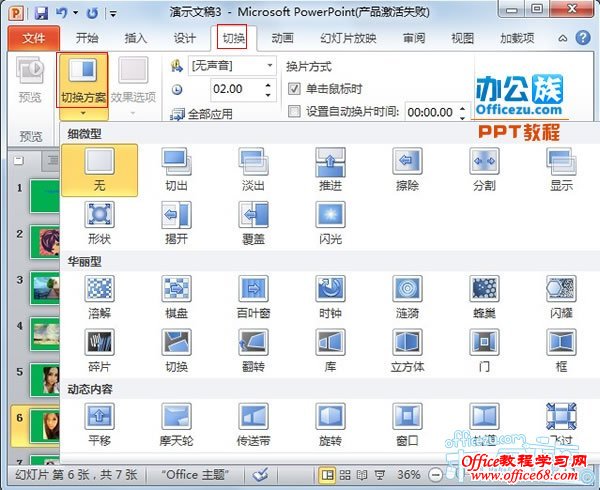
Task: Switch to the 动画 Animations tab
Action: click(x=282, y=38)
